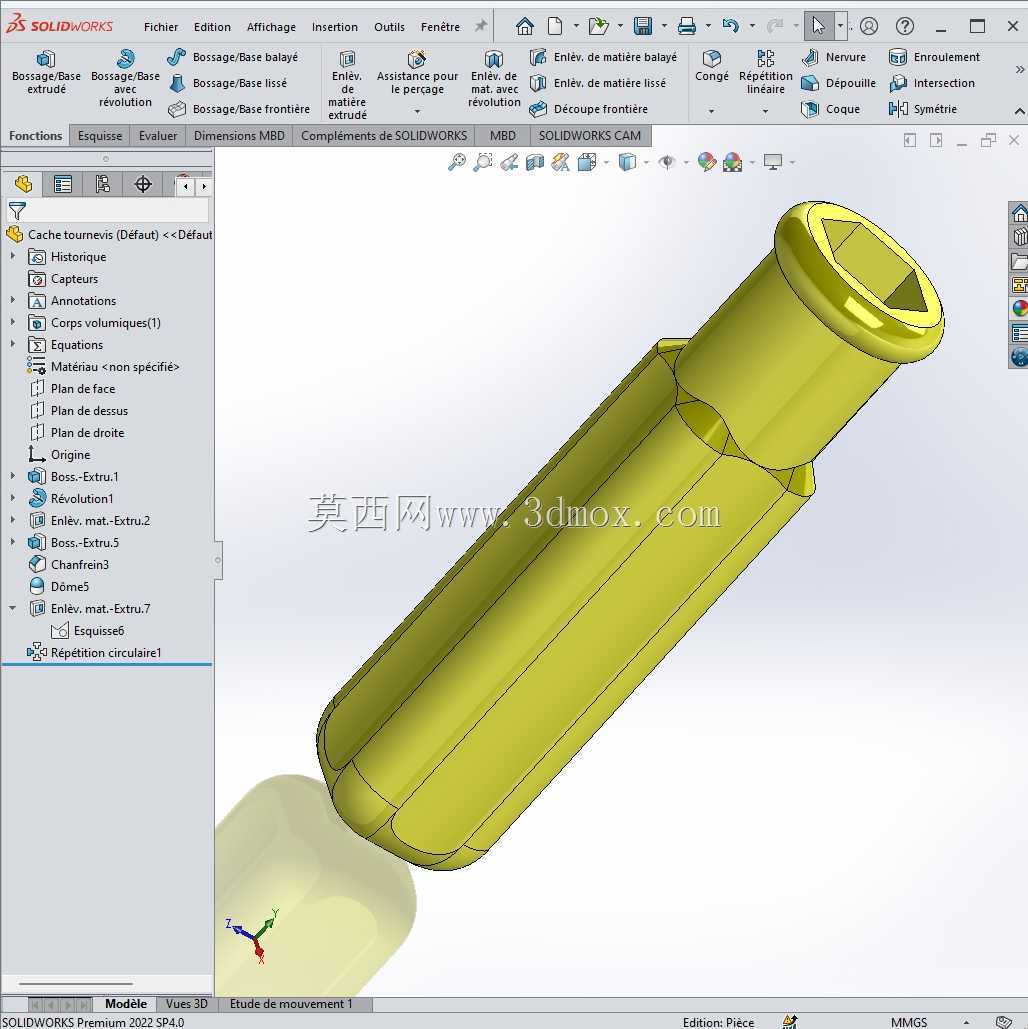Open the DimXpertManager crosshair tab
Image resolution: width=1028 pixels, height=1029 pixels.
pyautogui.click(x=143, y=184)
